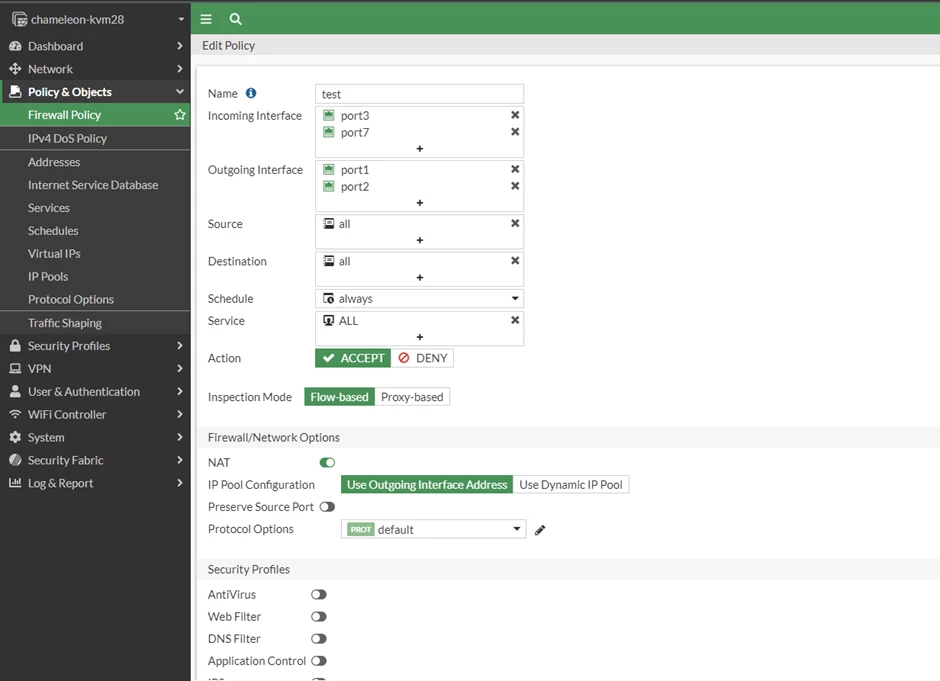
Task: Select Use Dynamic IP Pool
Action: [x=571, y=484]
